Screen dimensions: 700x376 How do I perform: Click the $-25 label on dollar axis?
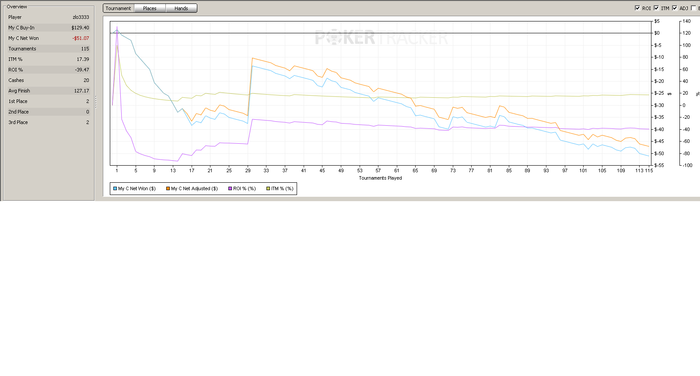(658, 93)
